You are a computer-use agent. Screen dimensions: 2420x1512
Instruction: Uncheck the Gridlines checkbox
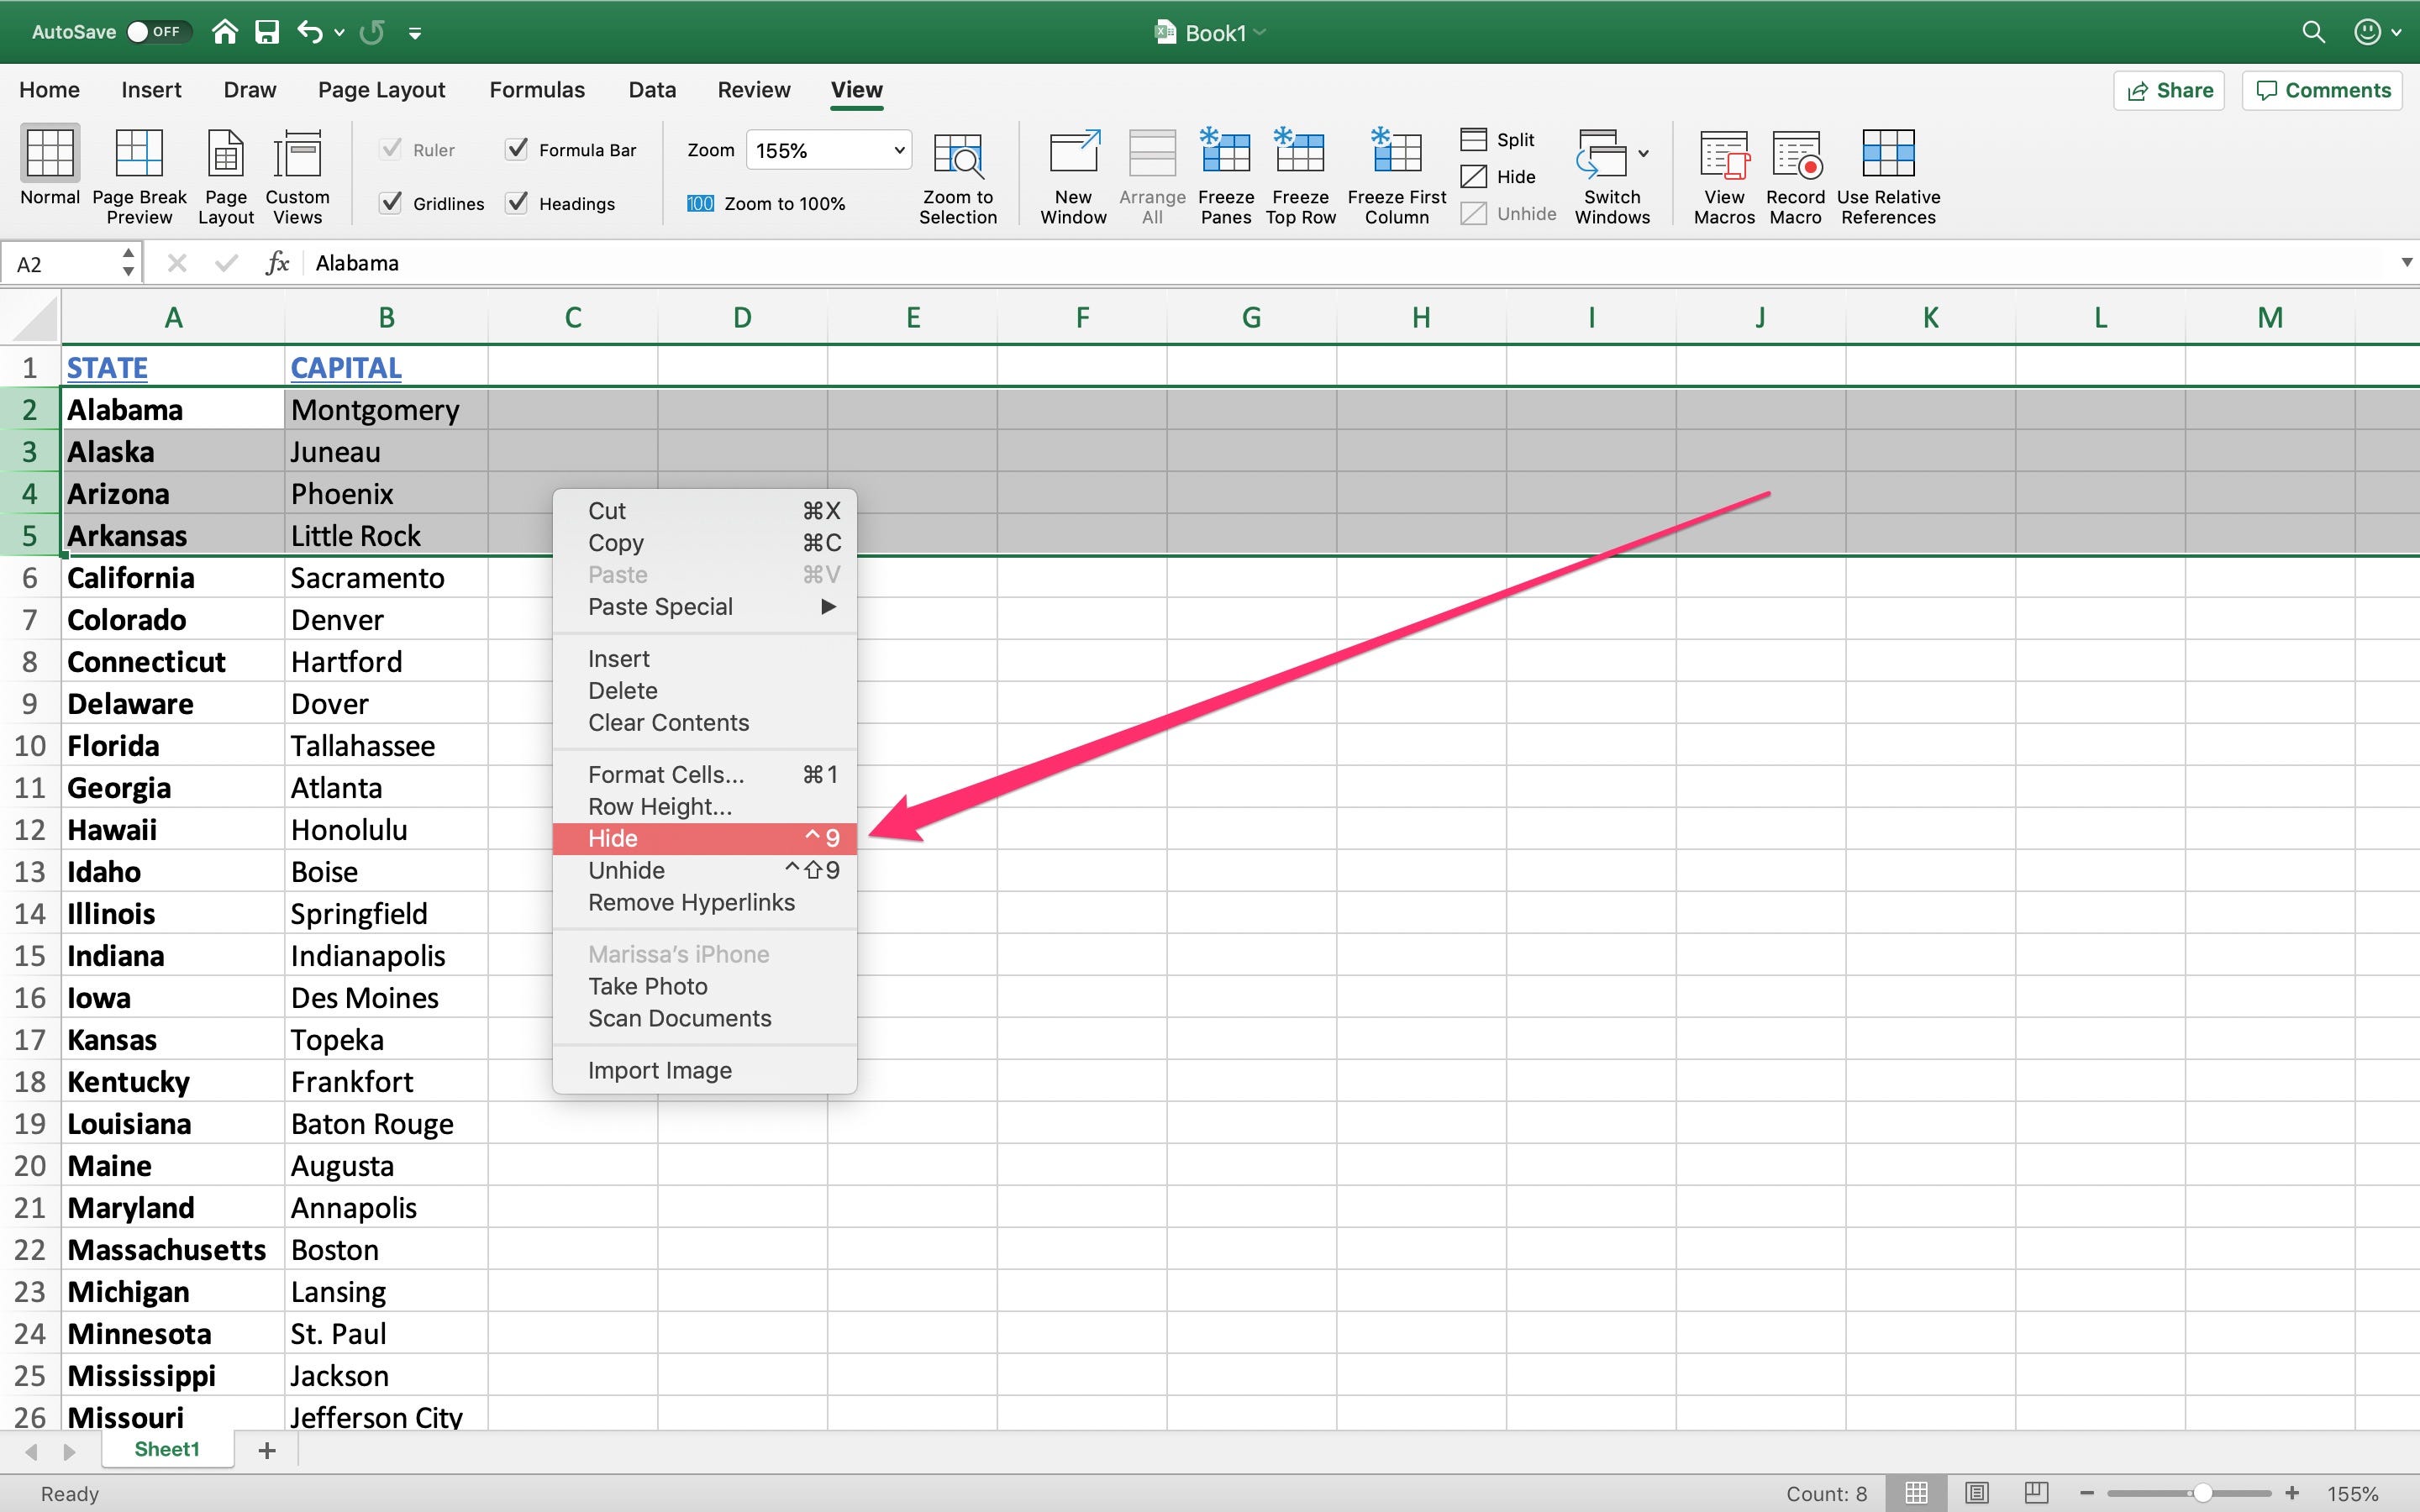click(x=391, y=203)
